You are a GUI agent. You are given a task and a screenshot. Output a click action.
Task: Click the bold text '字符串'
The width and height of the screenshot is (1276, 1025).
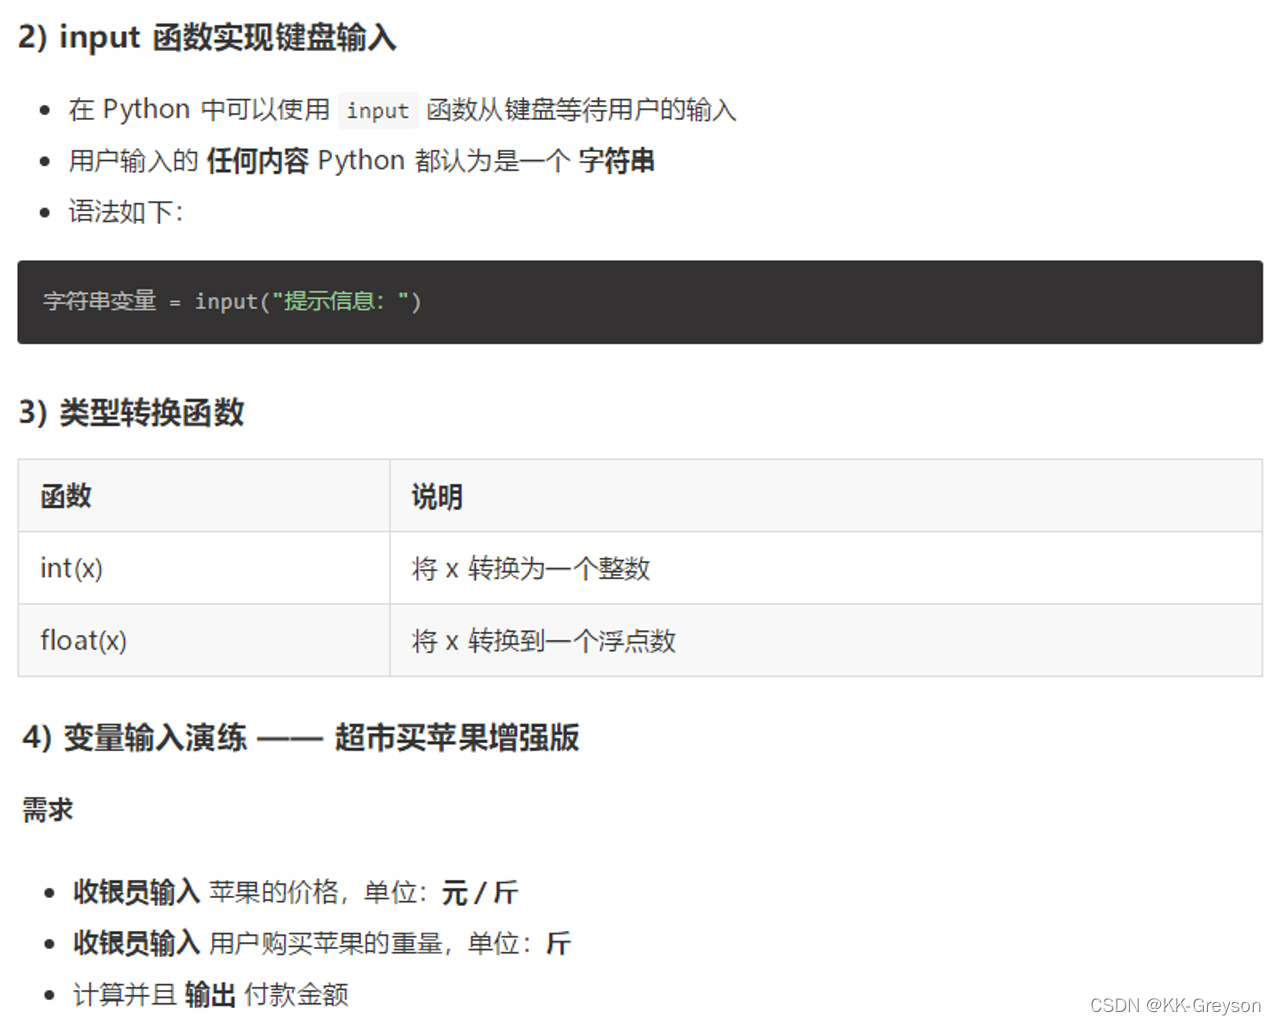click(616, 161)
